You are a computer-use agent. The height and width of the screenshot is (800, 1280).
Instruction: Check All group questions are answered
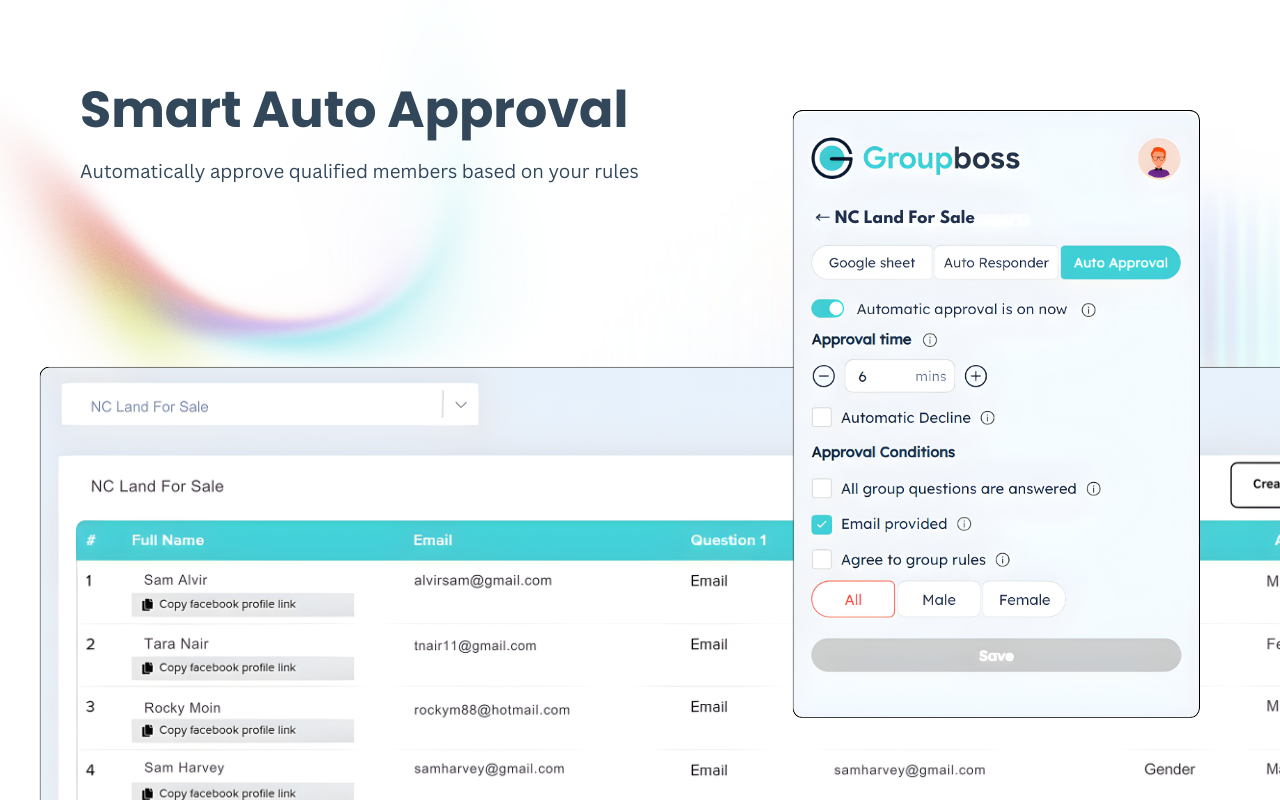(822, 489)
